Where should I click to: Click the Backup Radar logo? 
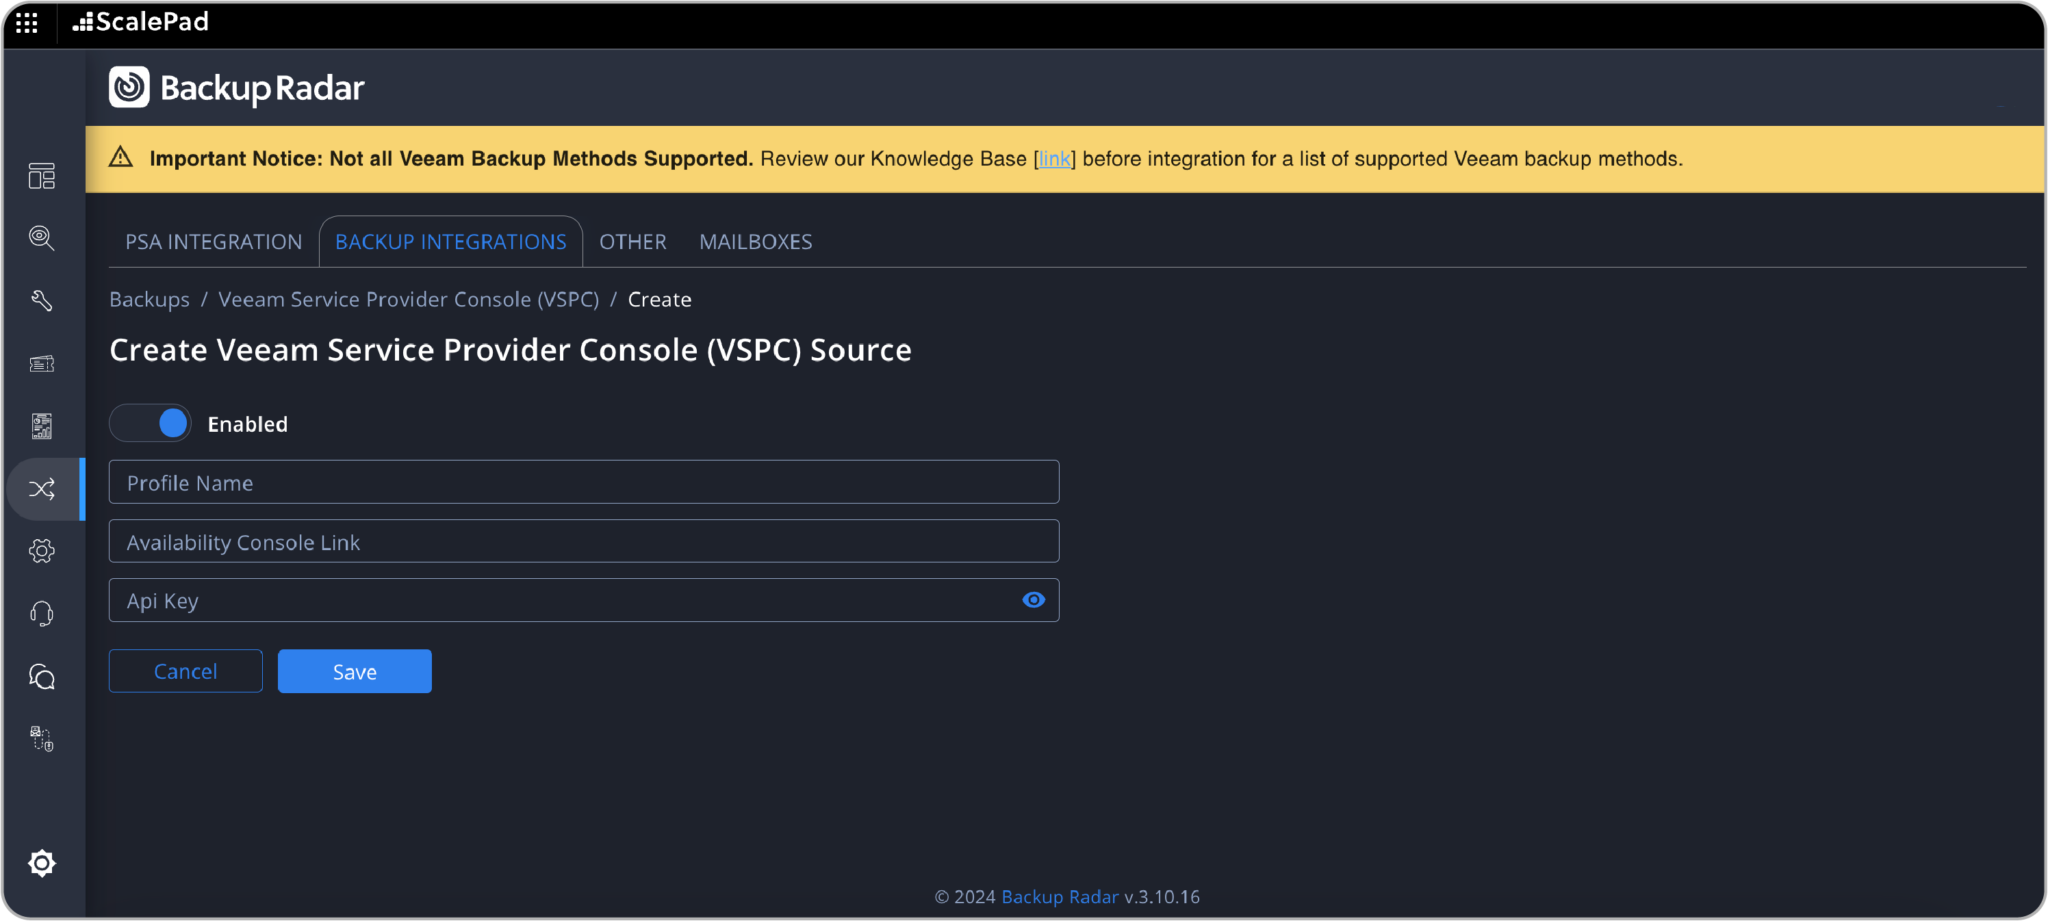click(x=236, y=87)
